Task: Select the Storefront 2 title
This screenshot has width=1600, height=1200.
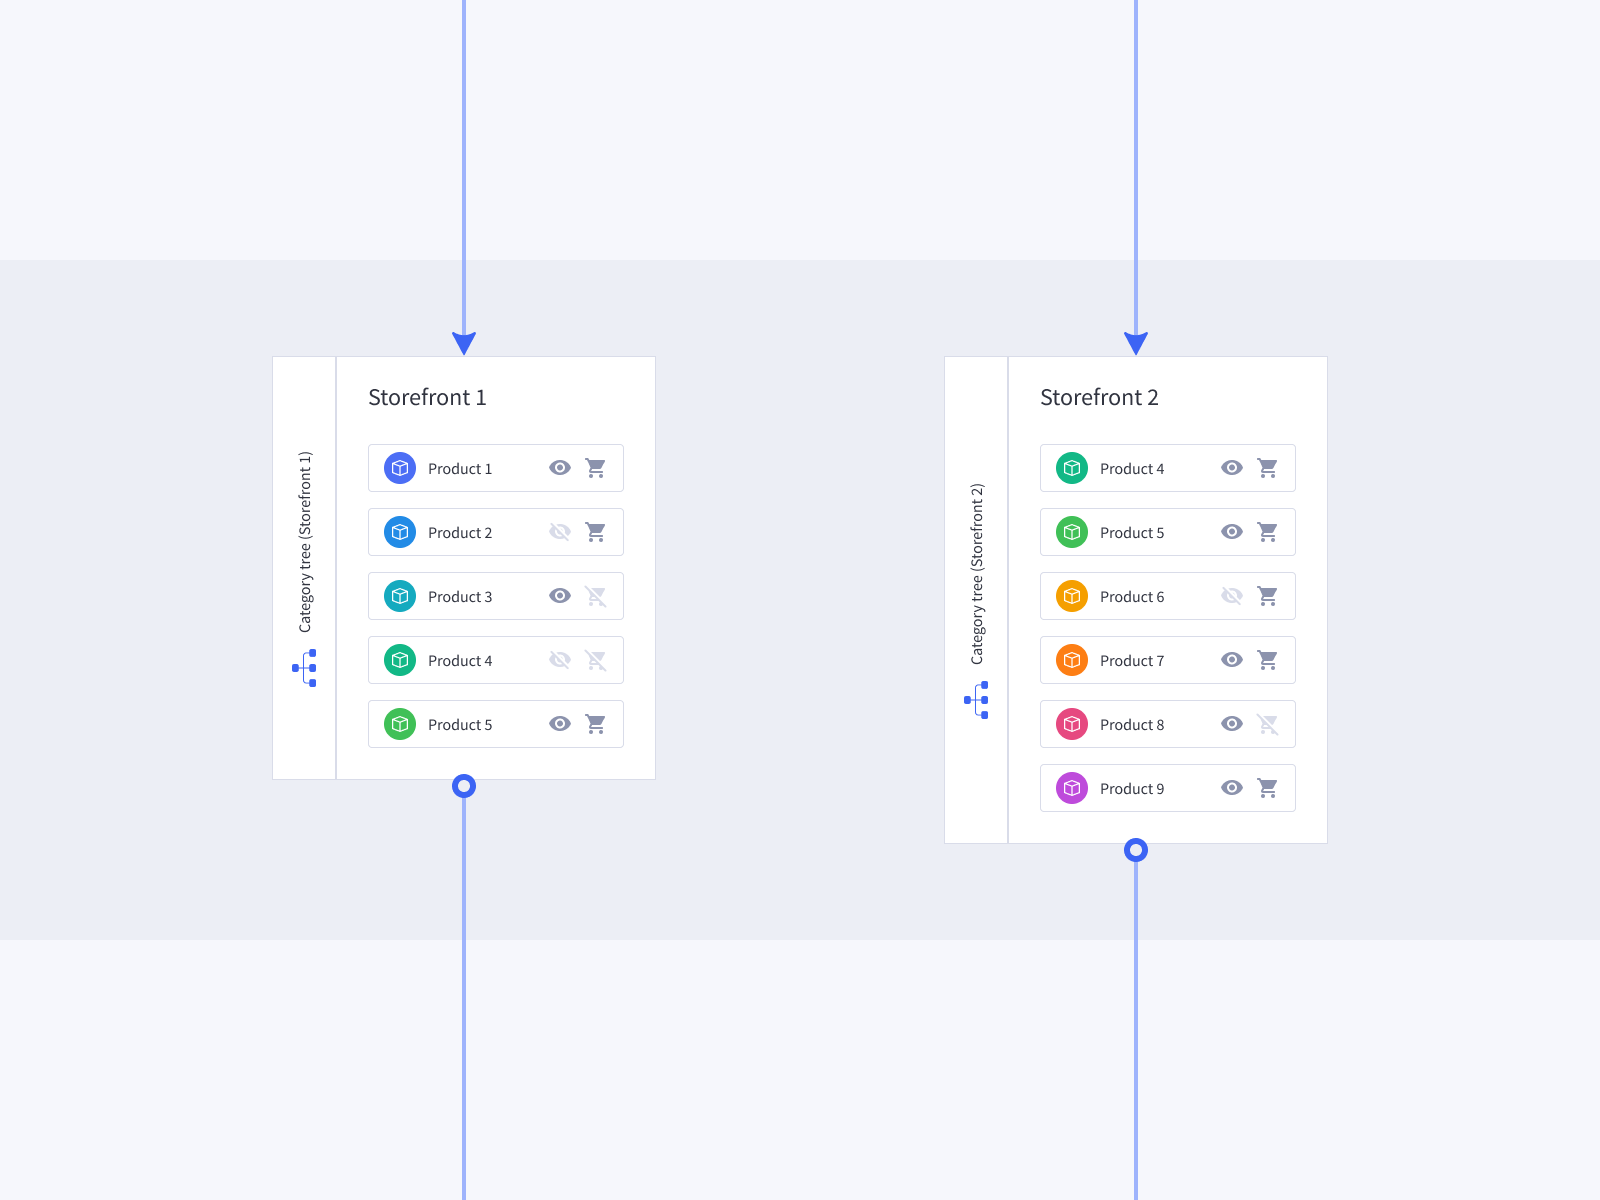Action: pyautogui.click(x=1099, y=397)
